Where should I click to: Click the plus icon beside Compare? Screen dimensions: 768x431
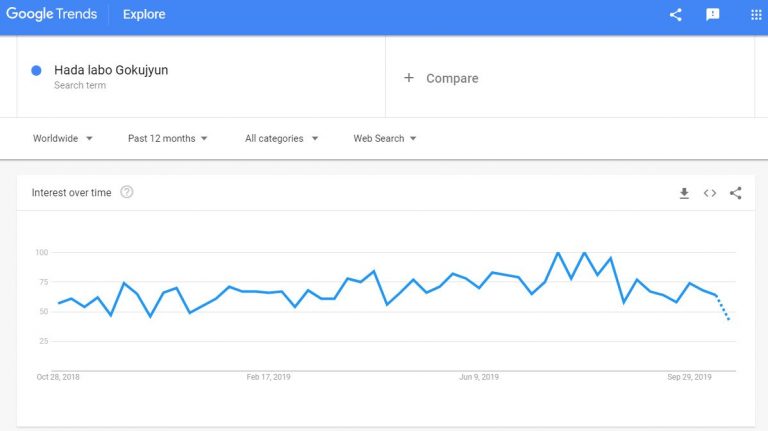click(x=409, y=78)
